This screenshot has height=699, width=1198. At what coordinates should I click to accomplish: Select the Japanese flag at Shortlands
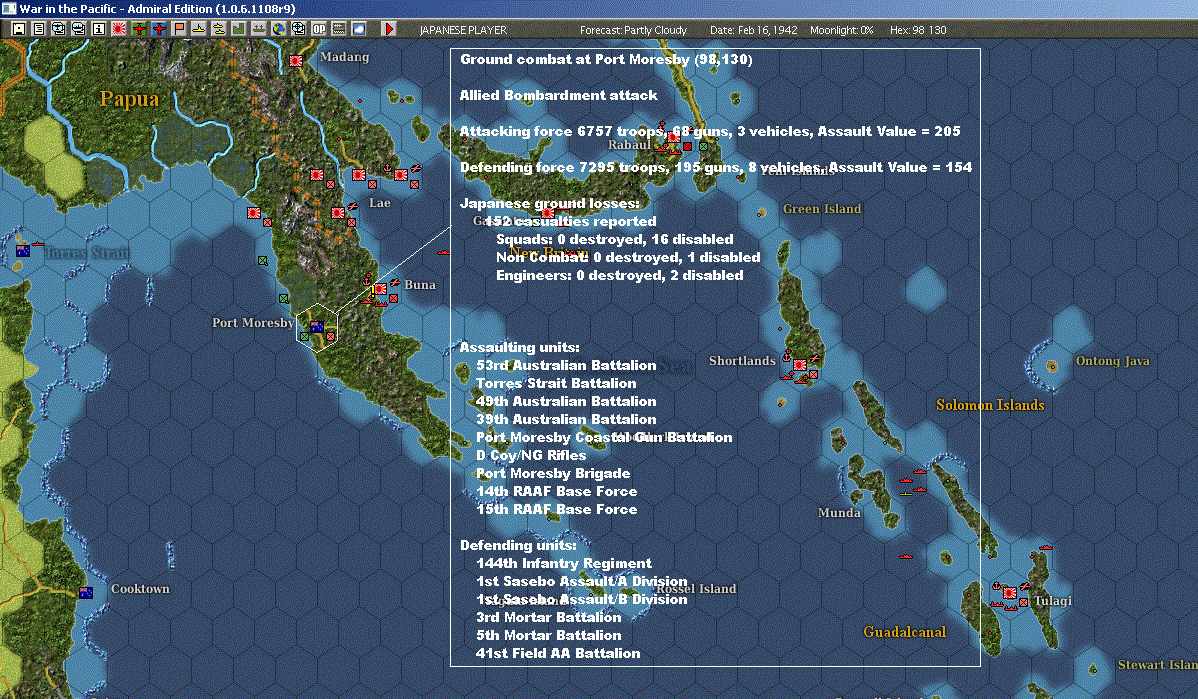(800, 365)
